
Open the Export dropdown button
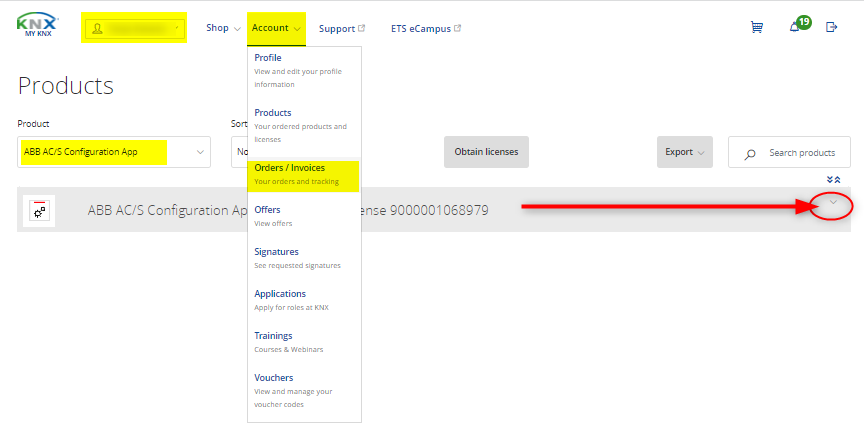684,152
